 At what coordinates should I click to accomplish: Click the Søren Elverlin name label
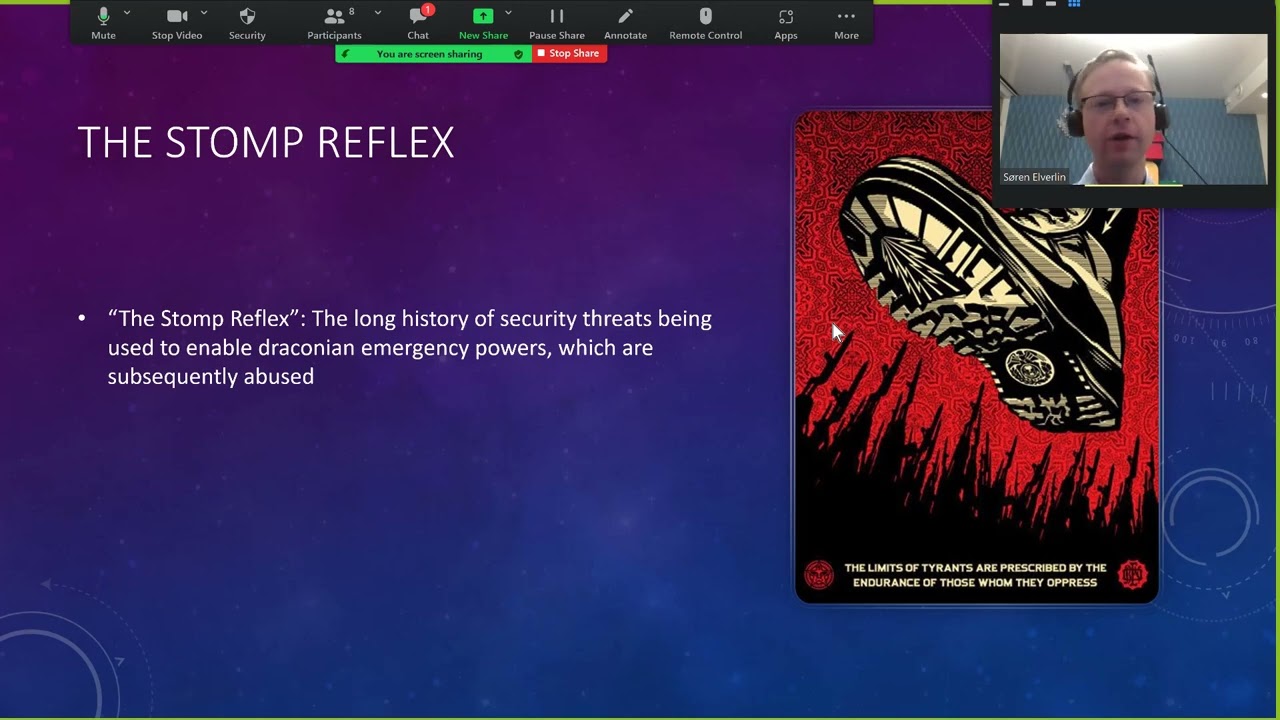pyautogui.click(x=1034, y=177)
